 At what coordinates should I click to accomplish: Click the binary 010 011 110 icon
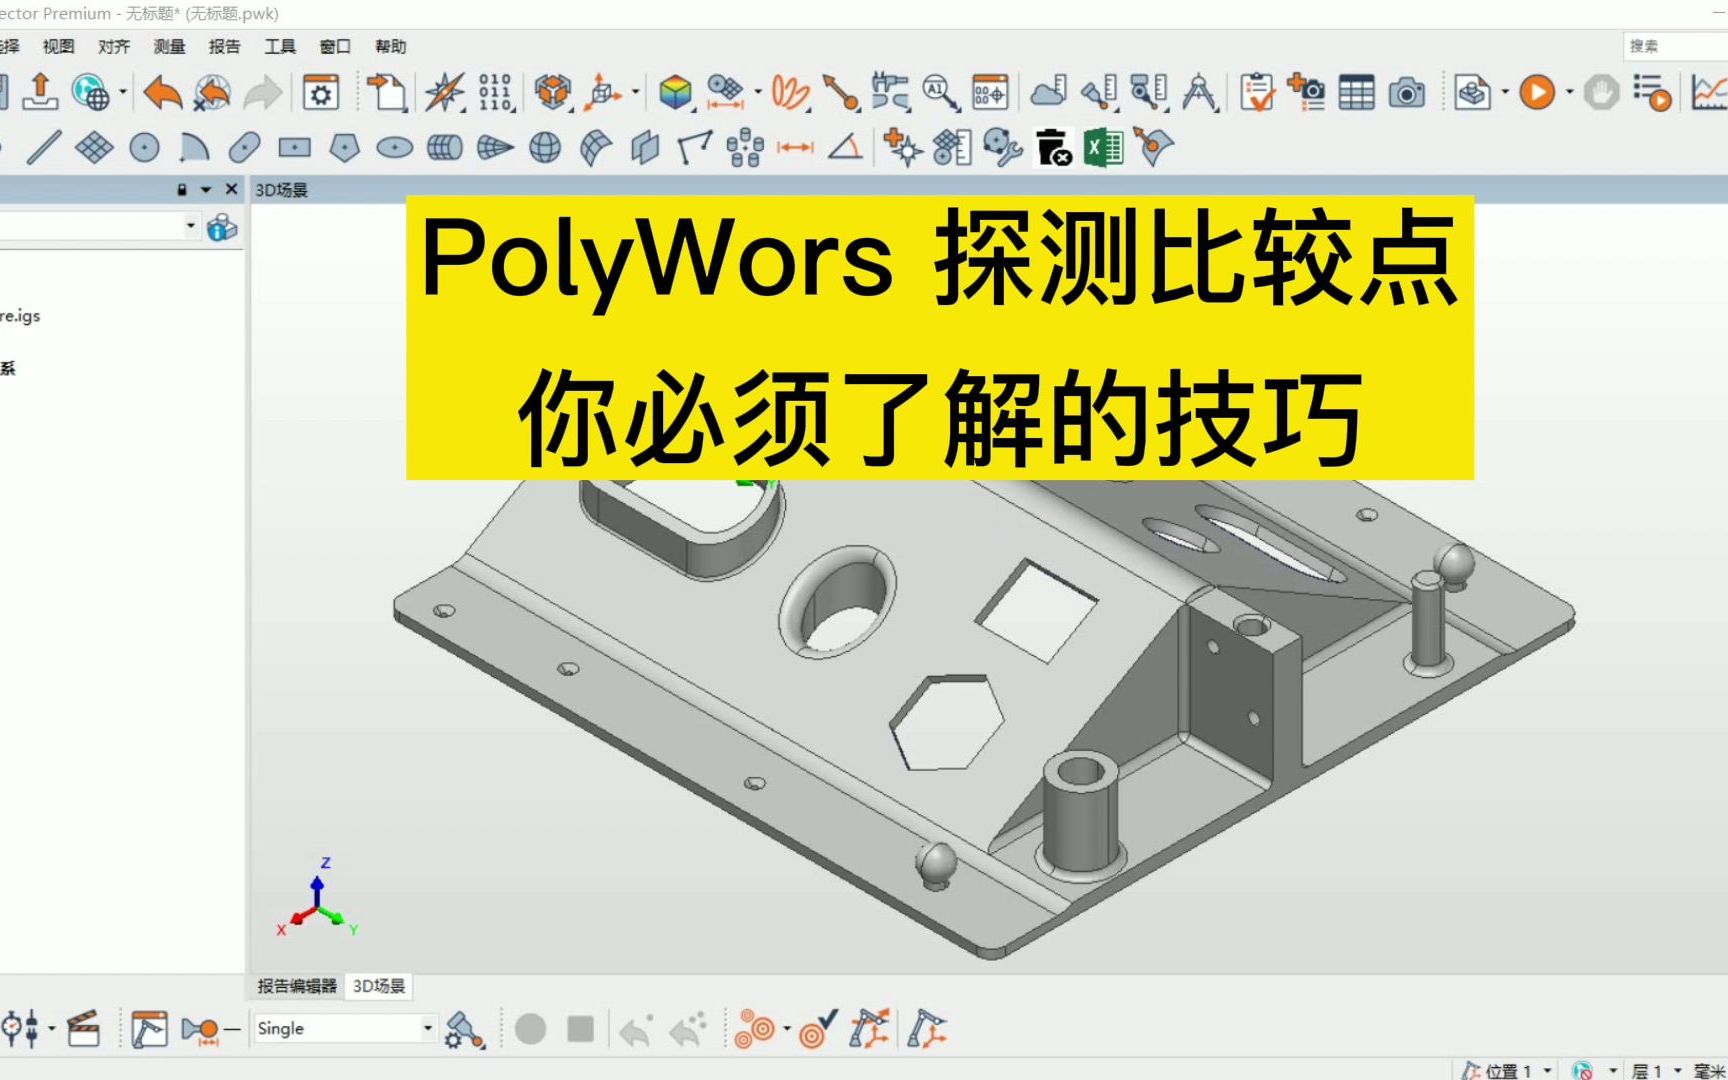click(x=495, y=92)
